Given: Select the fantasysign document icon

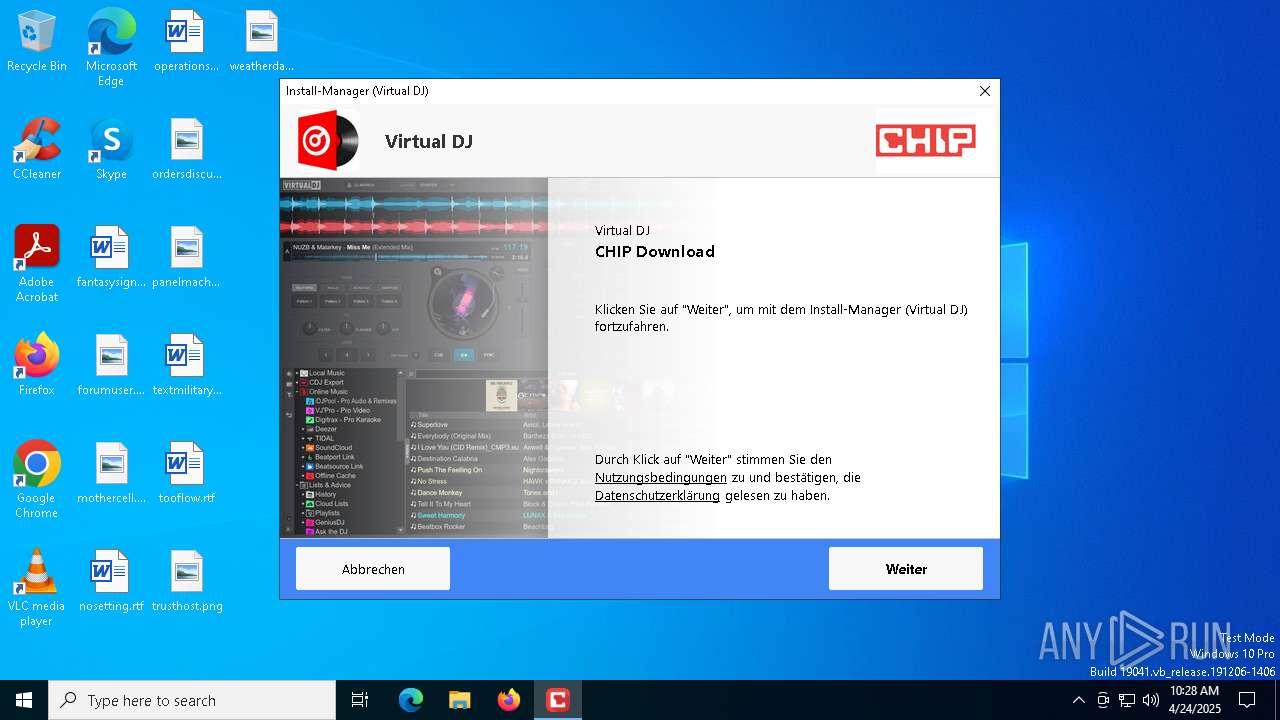Looking at the screenshot, I should coord(111,258).
